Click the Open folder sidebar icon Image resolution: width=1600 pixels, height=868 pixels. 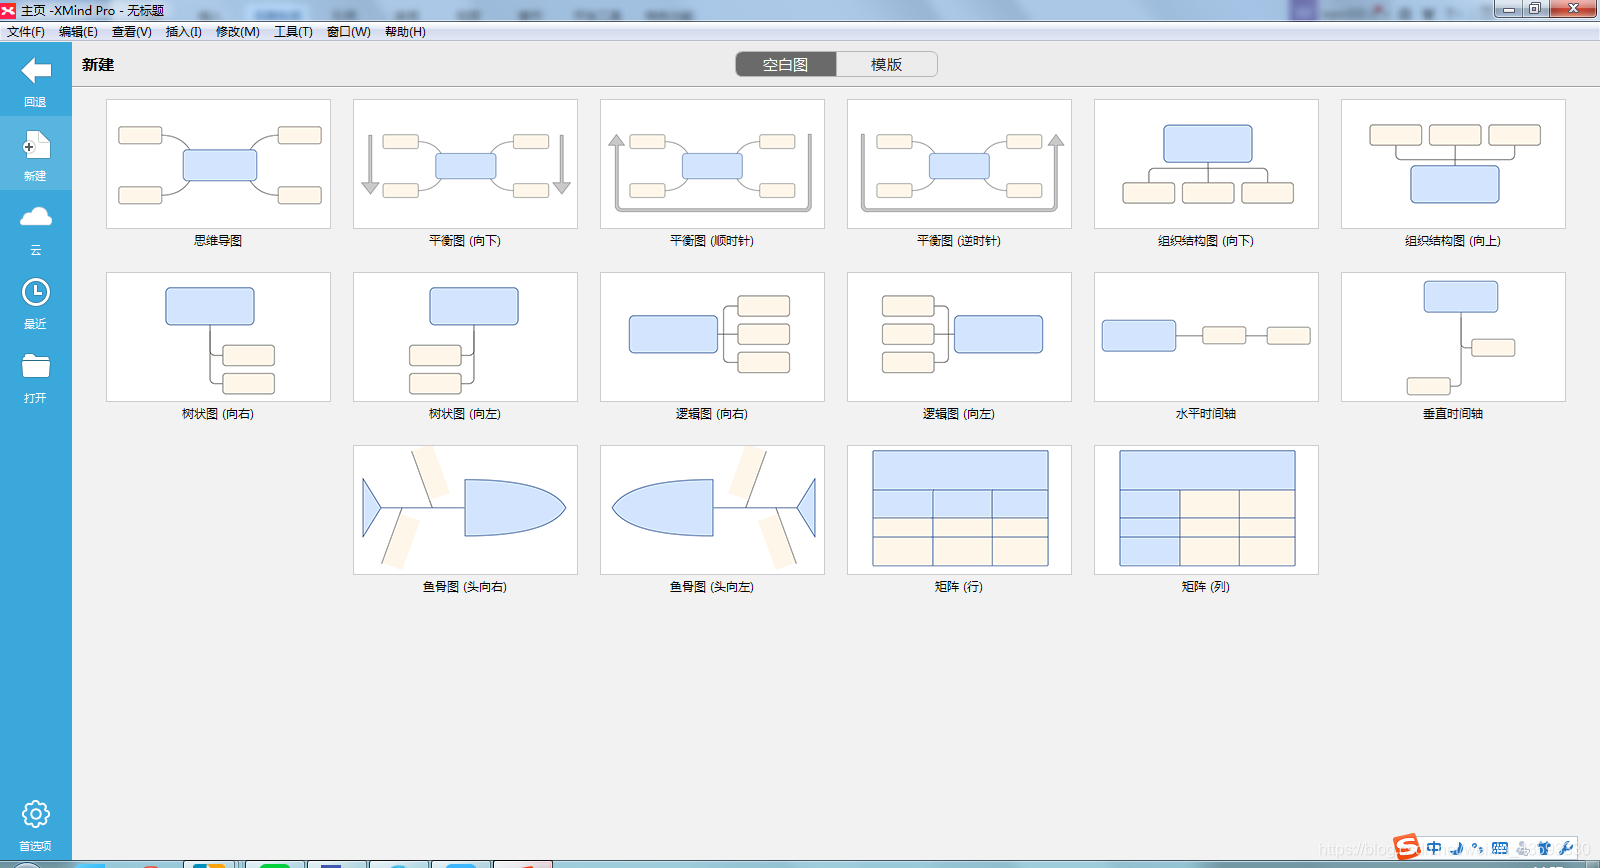point(36,366)
